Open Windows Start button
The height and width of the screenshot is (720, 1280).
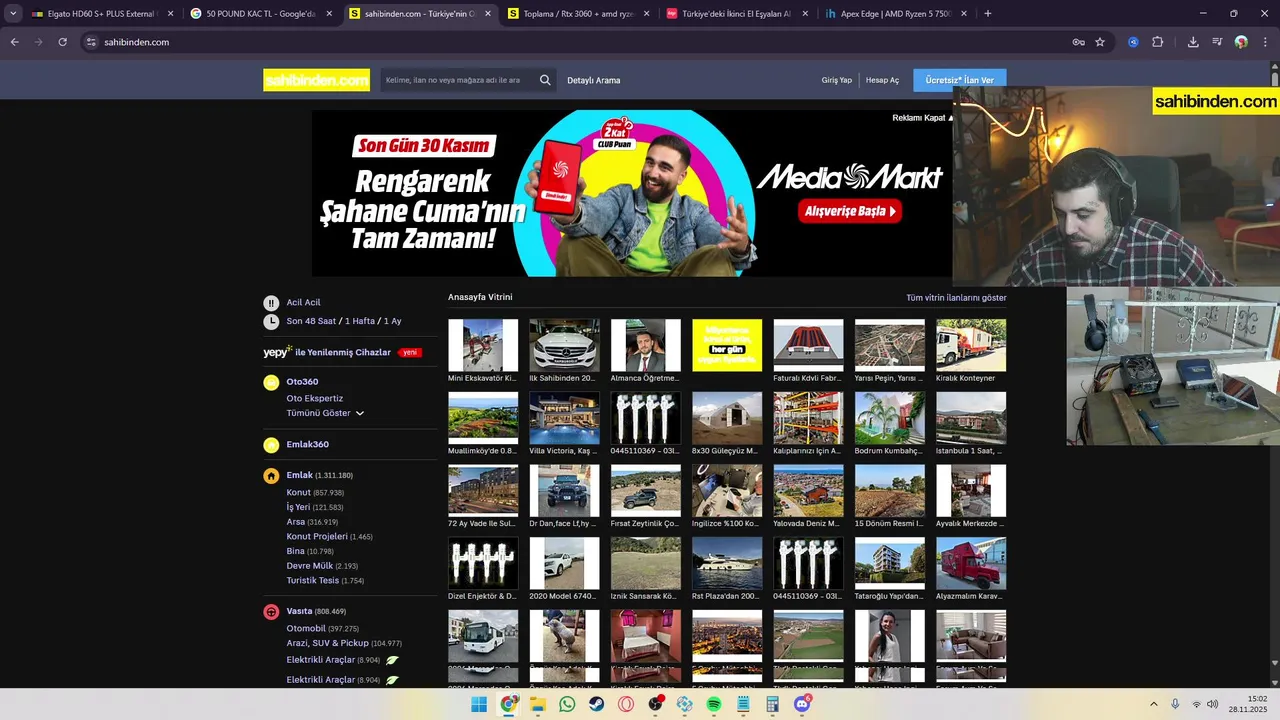479,705
